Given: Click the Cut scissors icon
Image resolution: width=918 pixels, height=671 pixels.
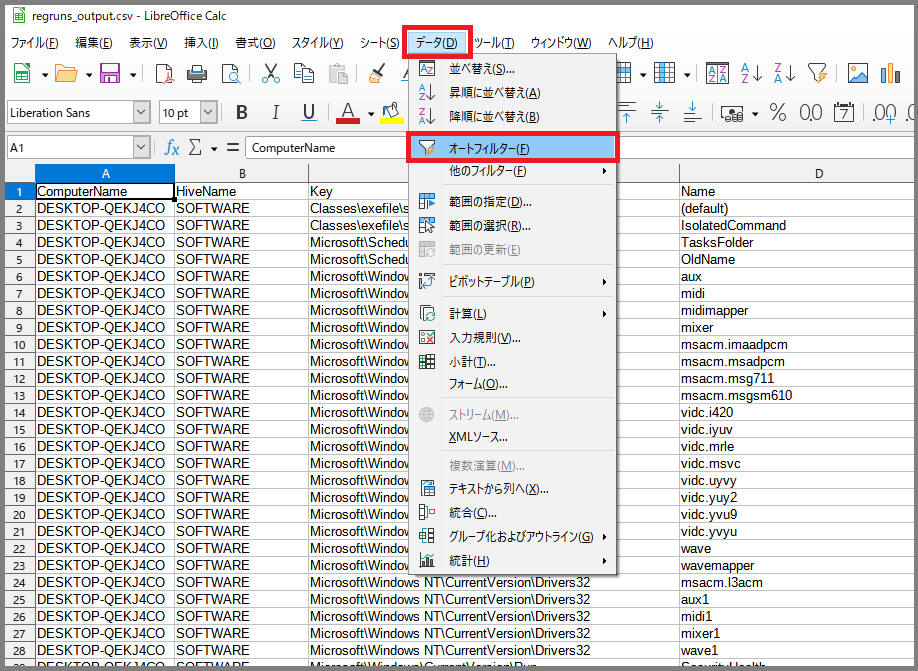Looking at the screenshot, I should pyautogui.click(x=270, y=74).
